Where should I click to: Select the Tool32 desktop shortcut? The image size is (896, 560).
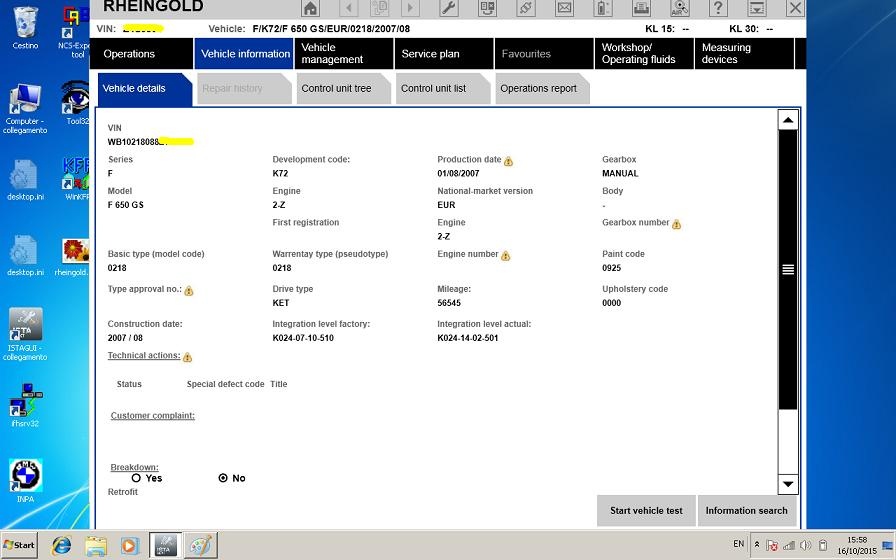coord(75,103)
